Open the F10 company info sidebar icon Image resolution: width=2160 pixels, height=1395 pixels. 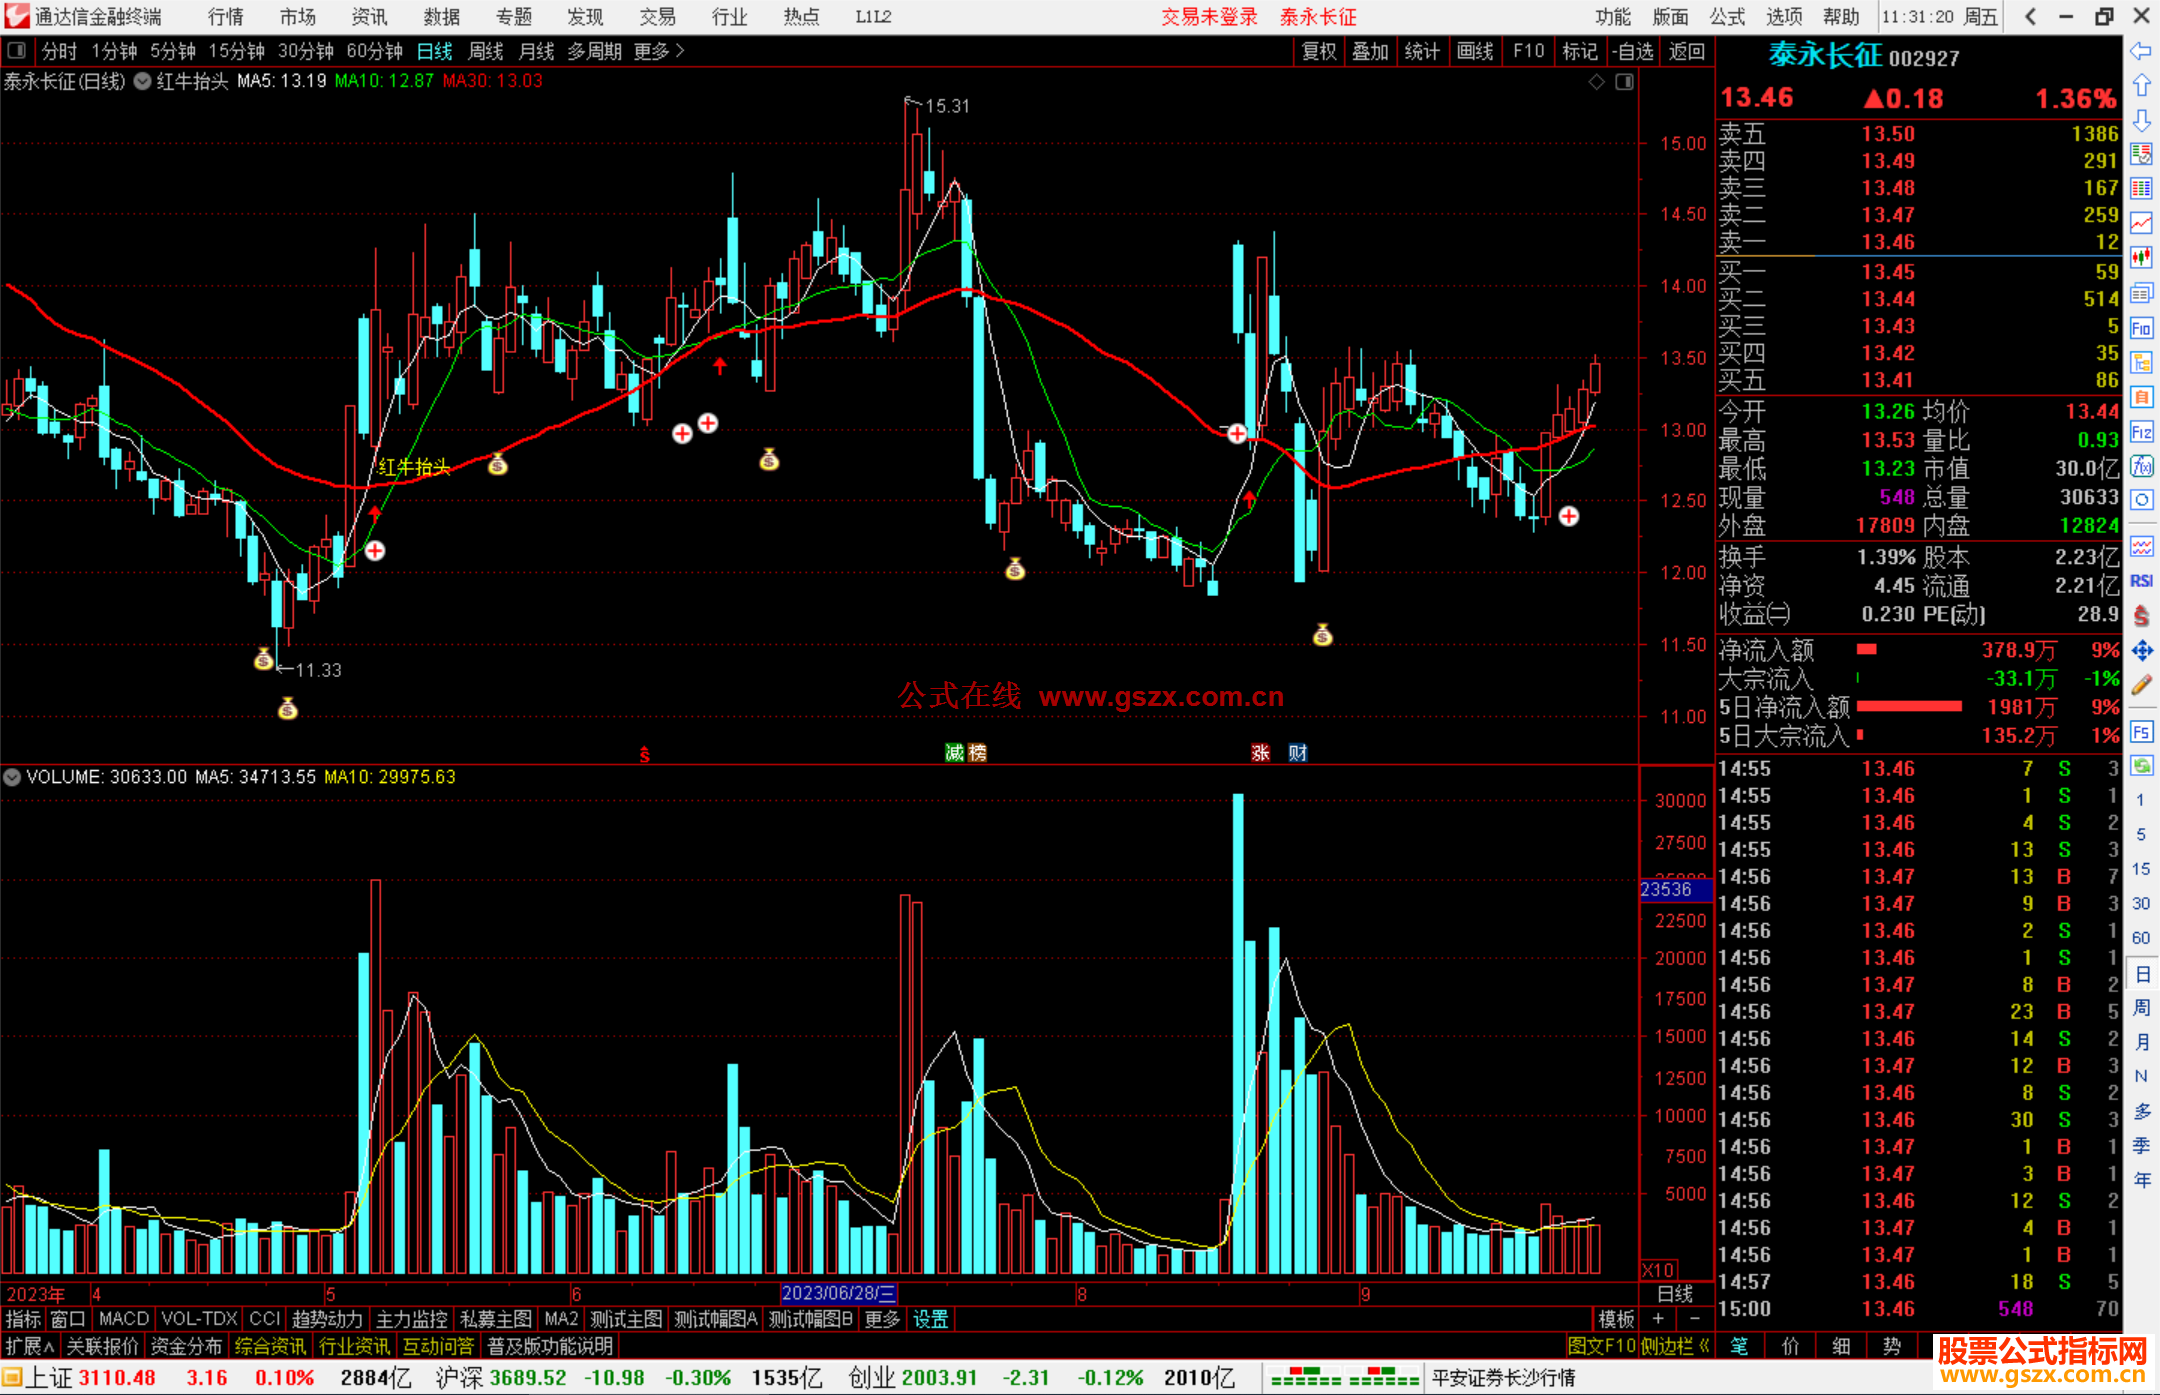[2141, 328]
